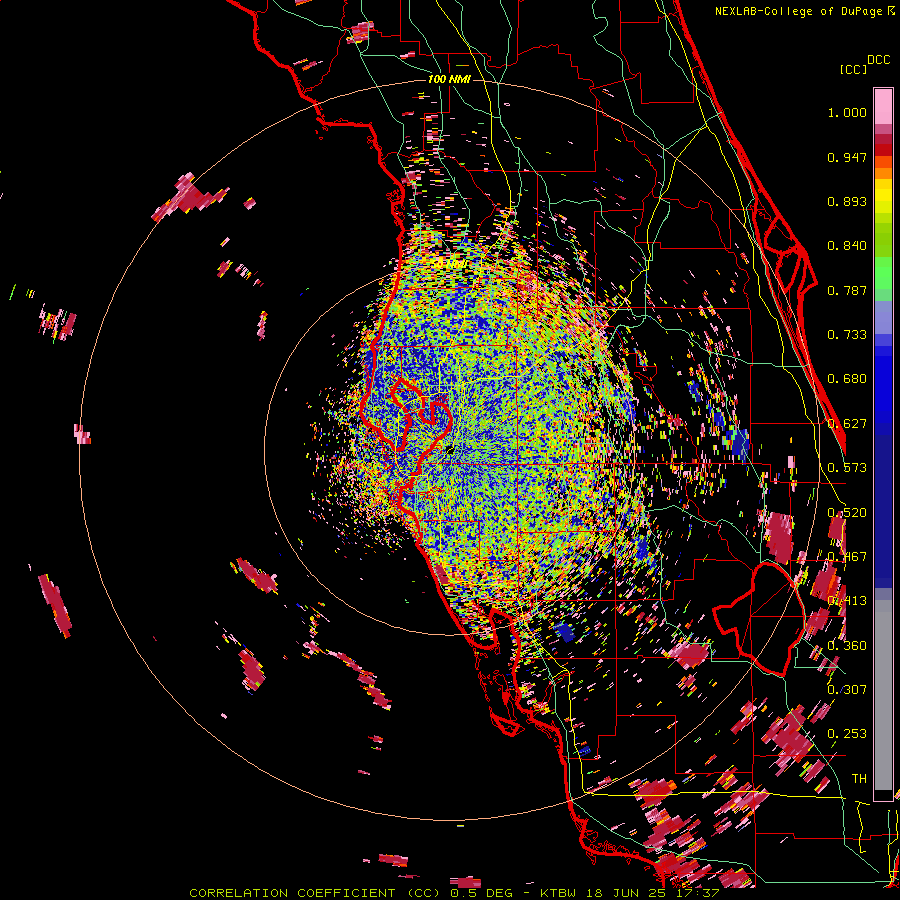Select the 18 JUN 25 date text
The height and width of the screenshot is (900, 900).
click(x=626, y=893)
